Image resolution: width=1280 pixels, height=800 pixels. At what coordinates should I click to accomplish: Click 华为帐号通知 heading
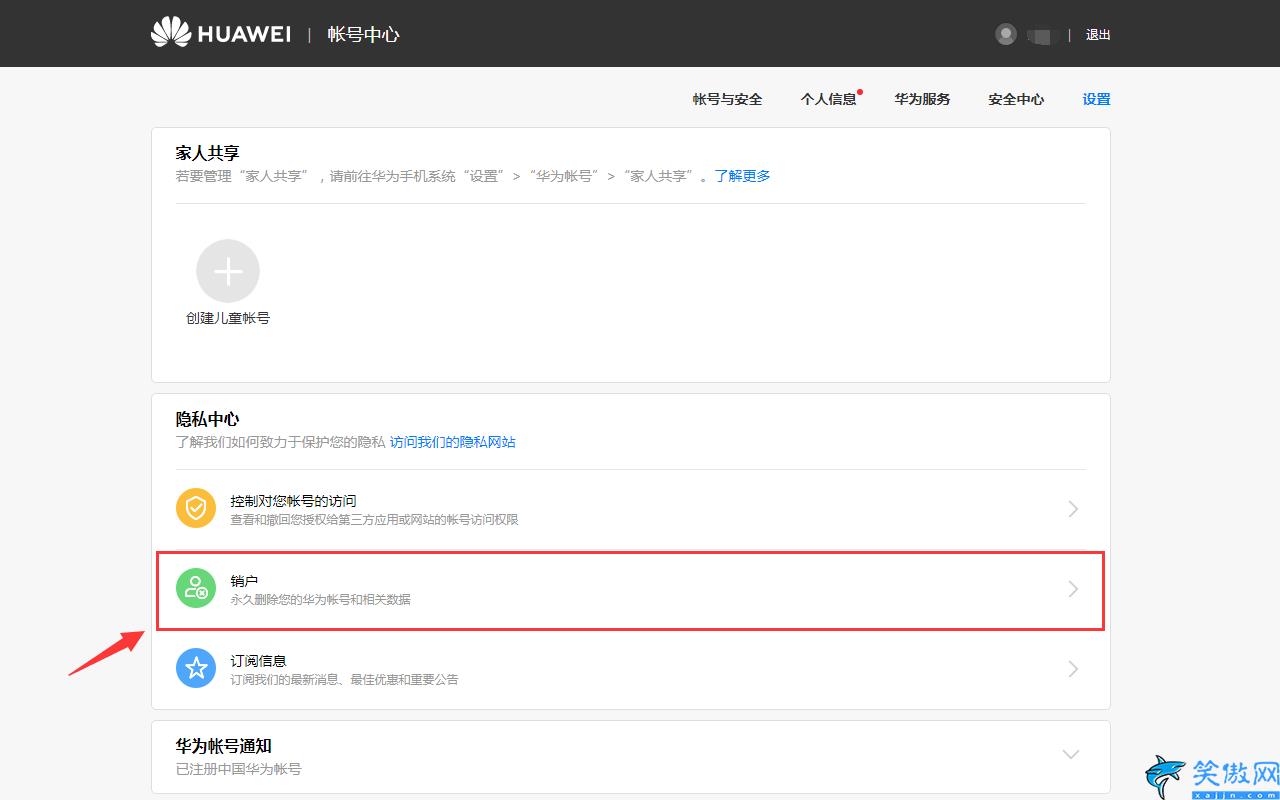[224, 746]
